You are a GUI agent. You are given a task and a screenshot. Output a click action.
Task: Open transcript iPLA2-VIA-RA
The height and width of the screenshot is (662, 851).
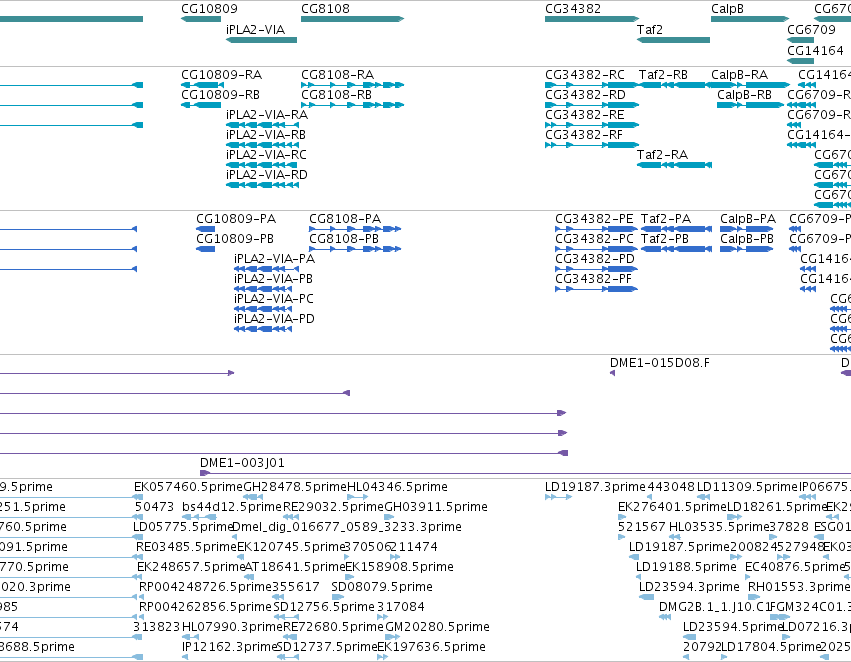point(262,125)
